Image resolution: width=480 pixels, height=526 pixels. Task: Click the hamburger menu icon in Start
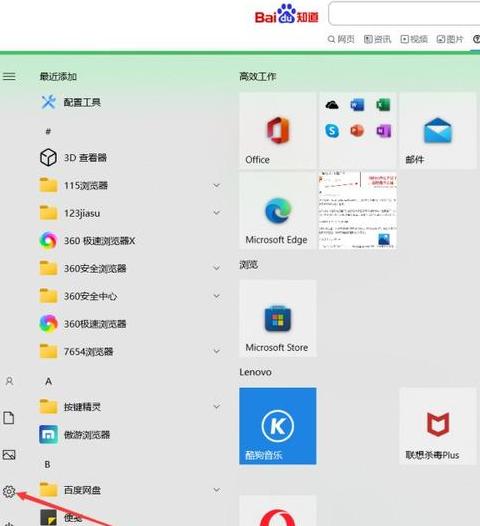[9, 76]
